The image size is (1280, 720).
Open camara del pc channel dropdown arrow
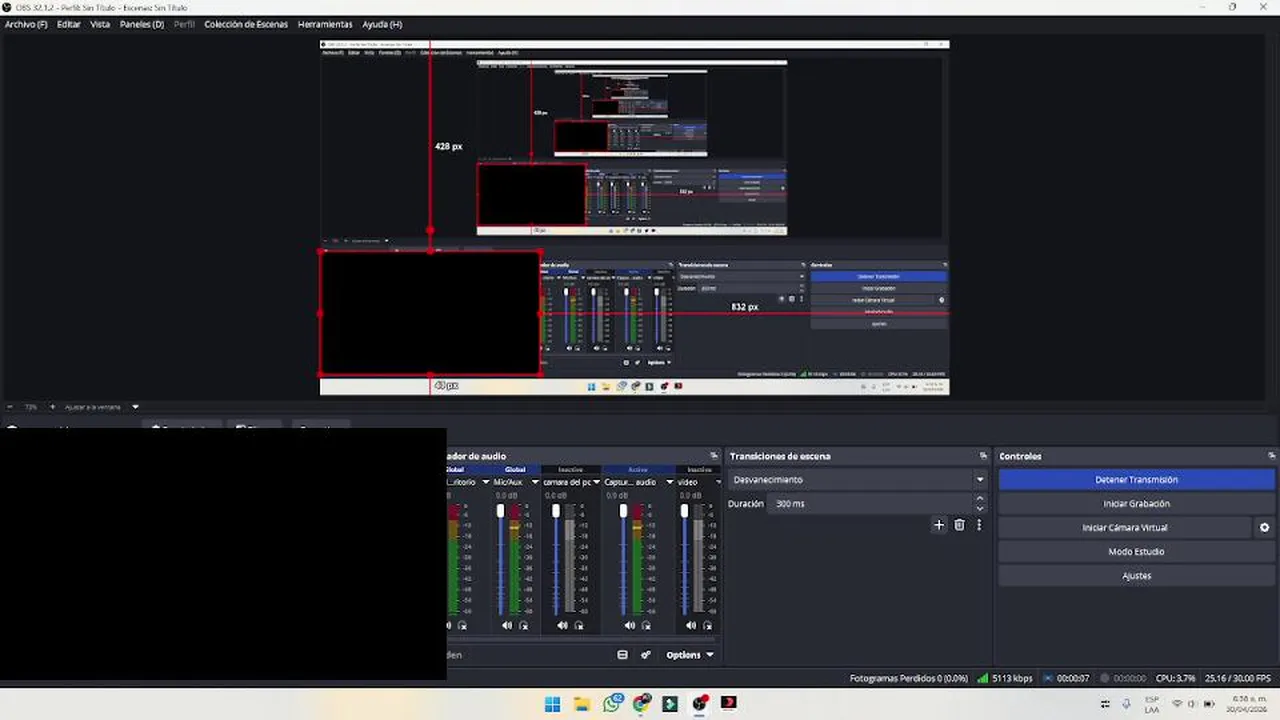click(596, 482)
